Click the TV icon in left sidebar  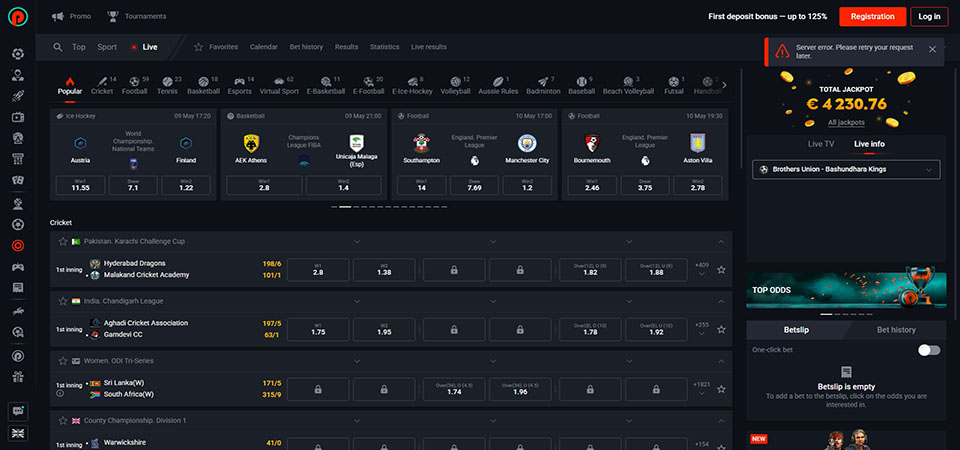(18, 118)
